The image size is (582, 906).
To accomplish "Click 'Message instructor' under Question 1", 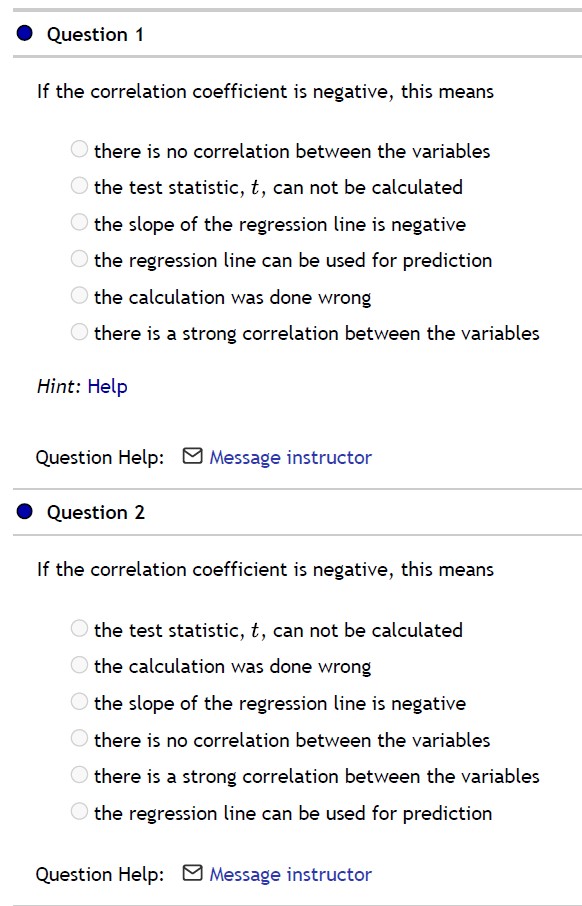I will pyautogui.click(x=289, y=457).
